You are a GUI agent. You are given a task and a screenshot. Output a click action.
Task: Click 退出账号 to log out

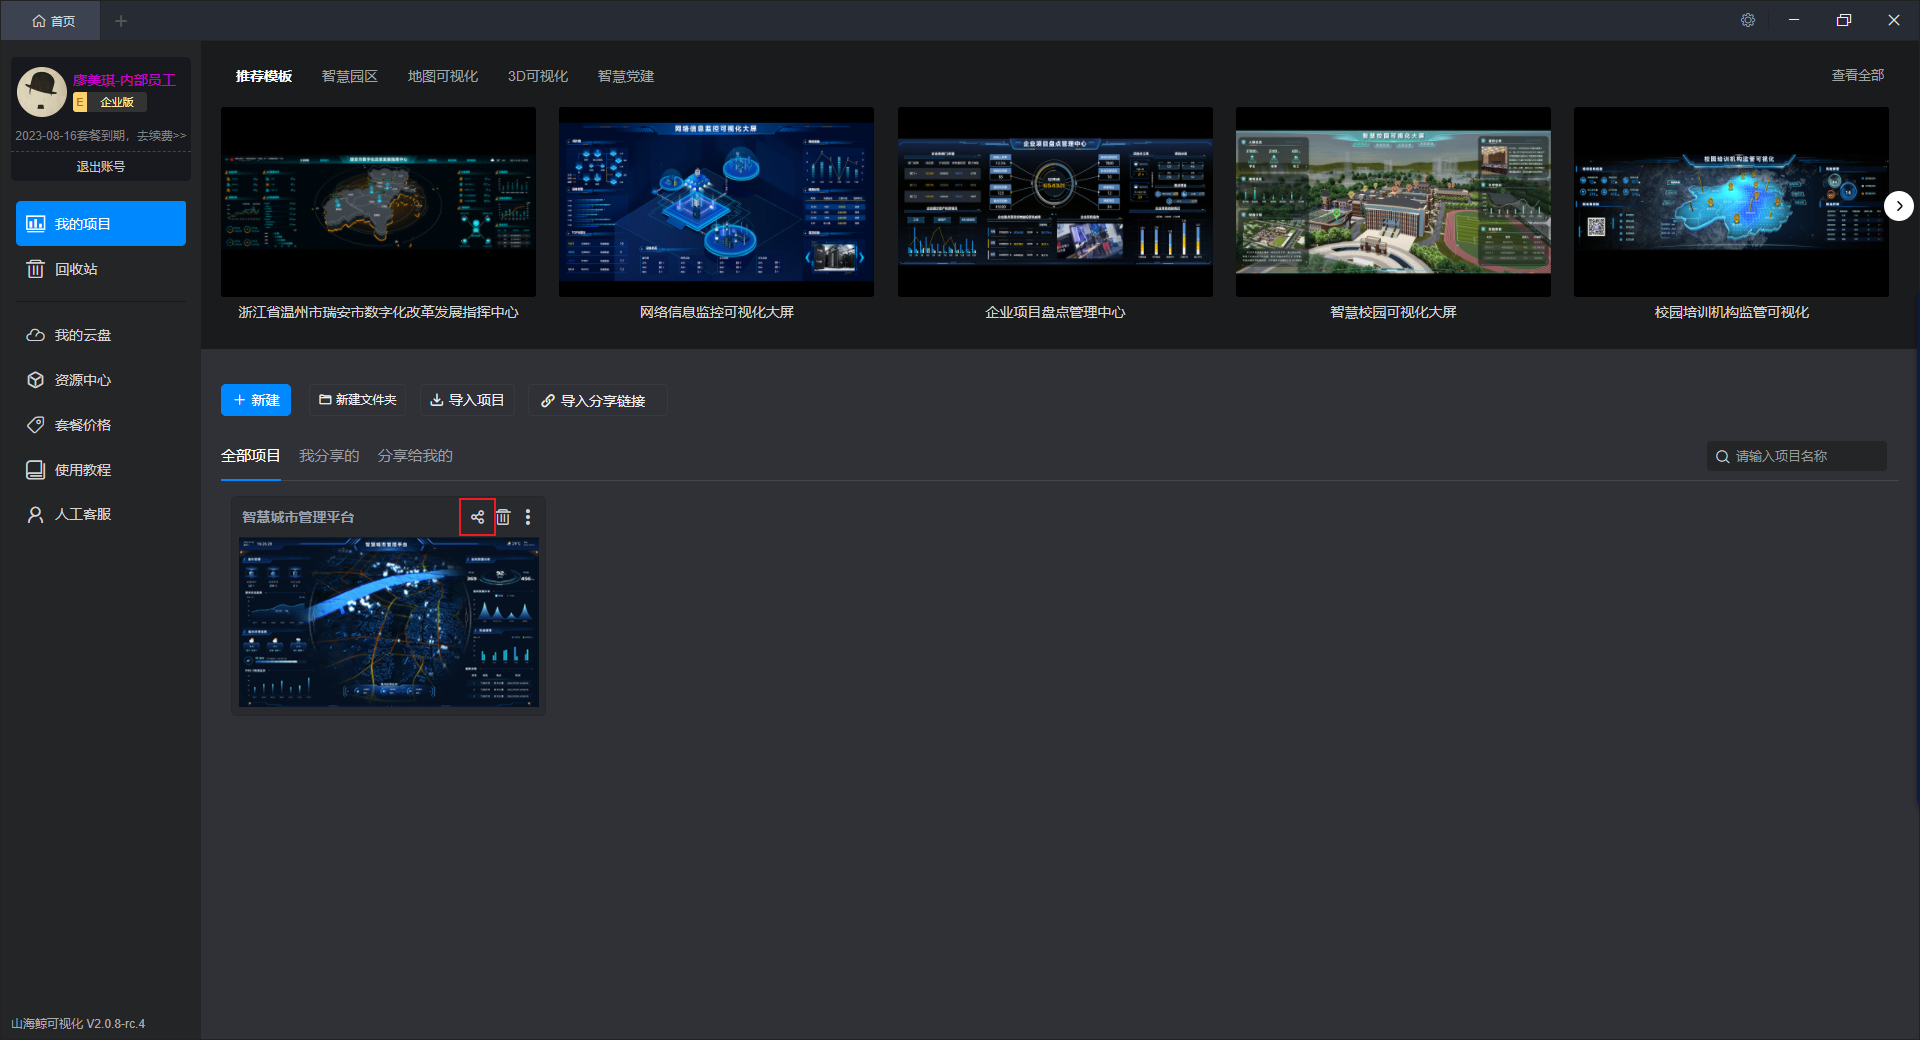click(101, 167)
